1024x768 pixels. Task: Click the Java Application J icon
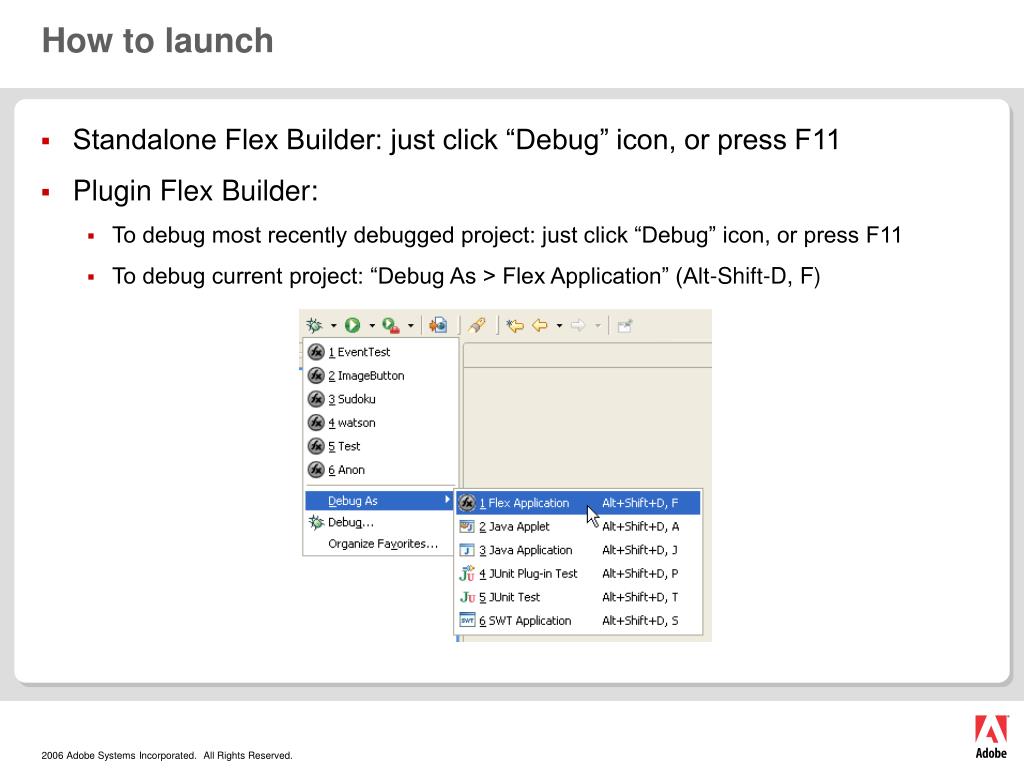[467, 550]
